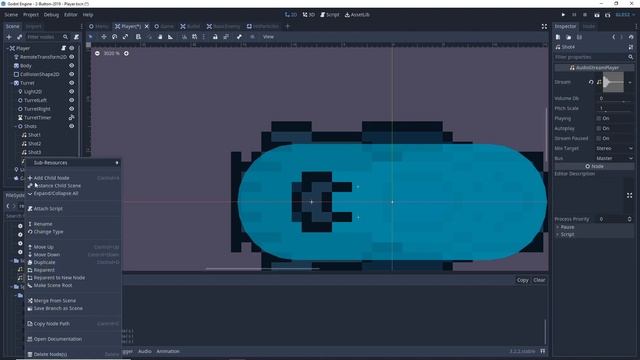Expand Editor Description text box
Screen dimensions: 640x360
click(x=629, y=196)
